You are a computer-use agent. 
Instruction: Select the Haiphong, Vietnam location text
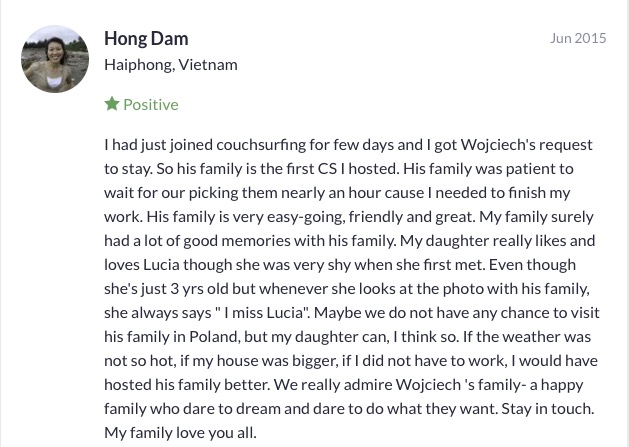(171, 65)
